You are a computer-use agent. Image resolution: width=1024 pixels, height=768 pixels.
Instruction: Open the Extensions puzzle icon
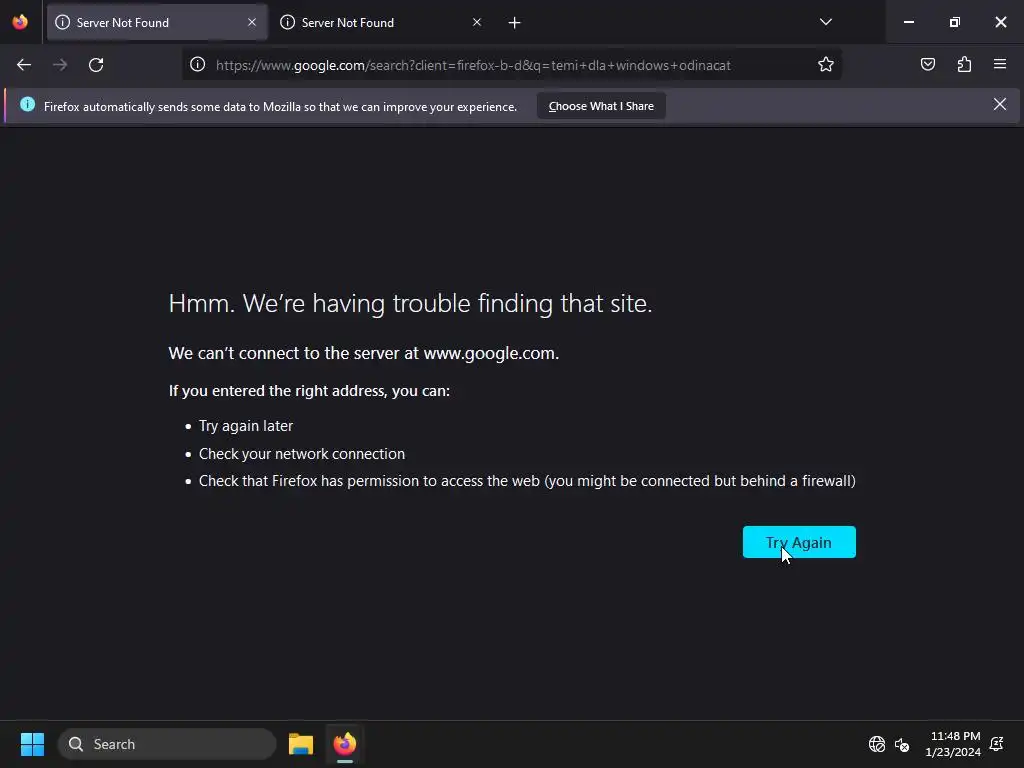[x=964, y=65]
